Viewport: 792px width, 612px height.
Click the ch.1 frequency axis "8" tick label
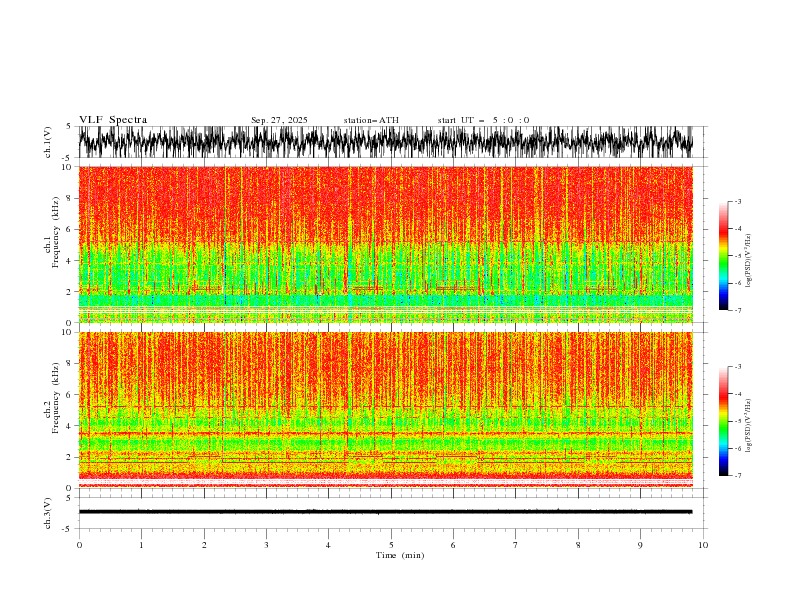click(69, 198)
